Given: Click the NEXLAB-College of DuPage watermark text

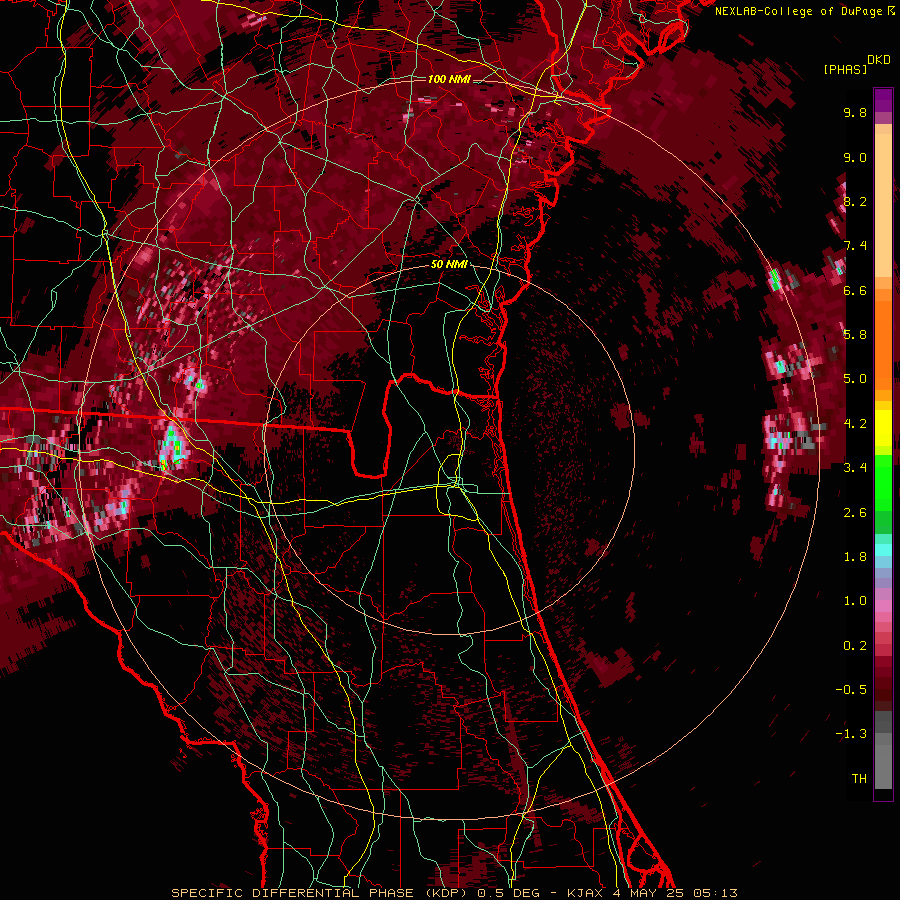Looking at the screenshot, I should click(801, 11).
